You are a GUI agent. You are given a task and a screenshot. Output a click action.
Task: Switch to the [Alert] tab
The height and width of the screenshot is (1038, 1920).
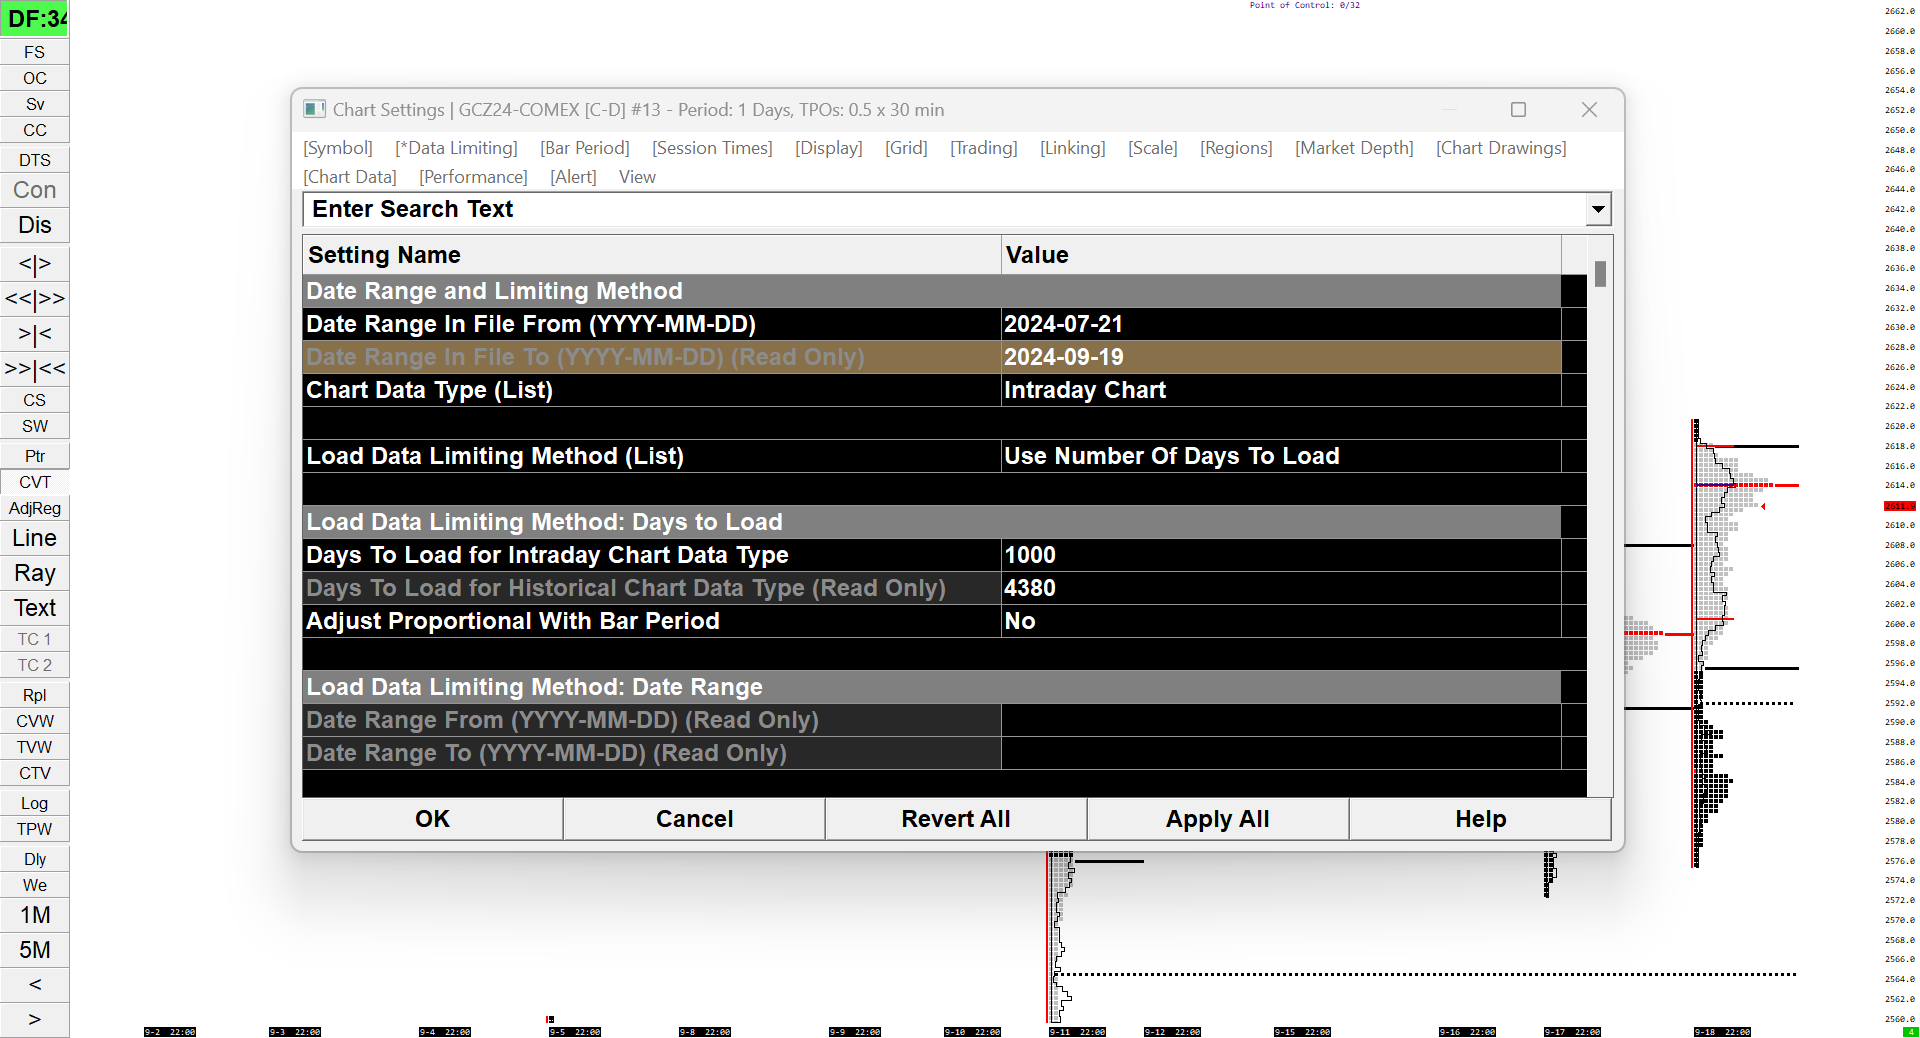[x=573, y=177]
